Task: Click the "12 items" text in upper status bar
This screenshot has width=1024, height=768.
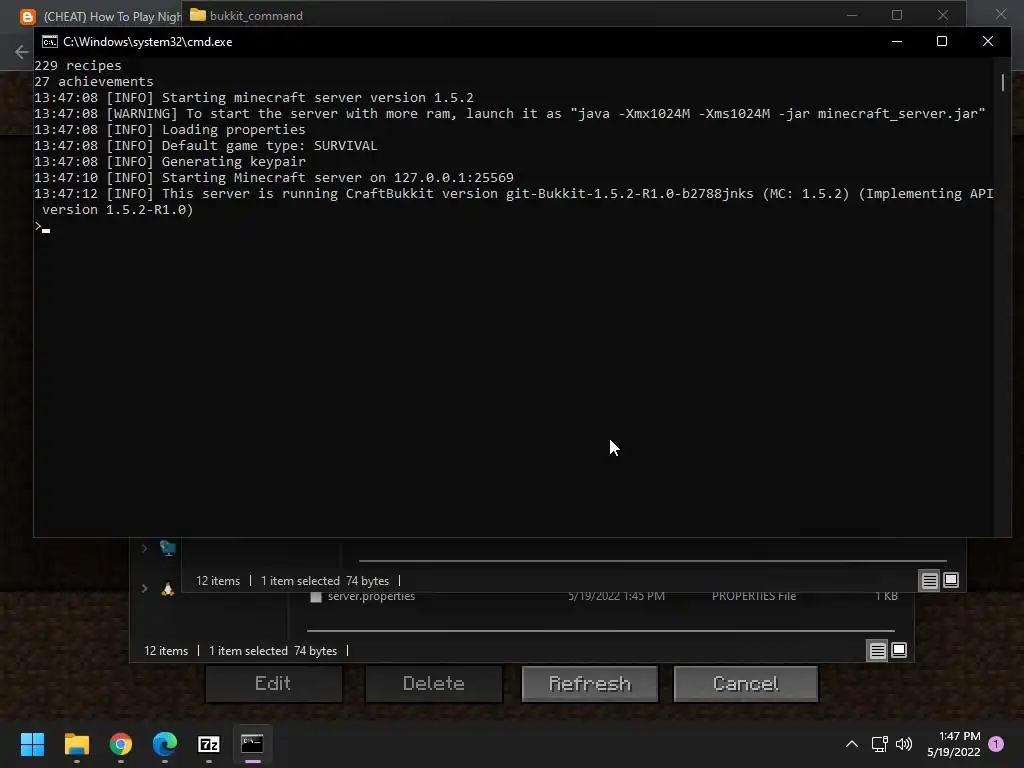Action: pyautogui.click(x=218, y=581)
